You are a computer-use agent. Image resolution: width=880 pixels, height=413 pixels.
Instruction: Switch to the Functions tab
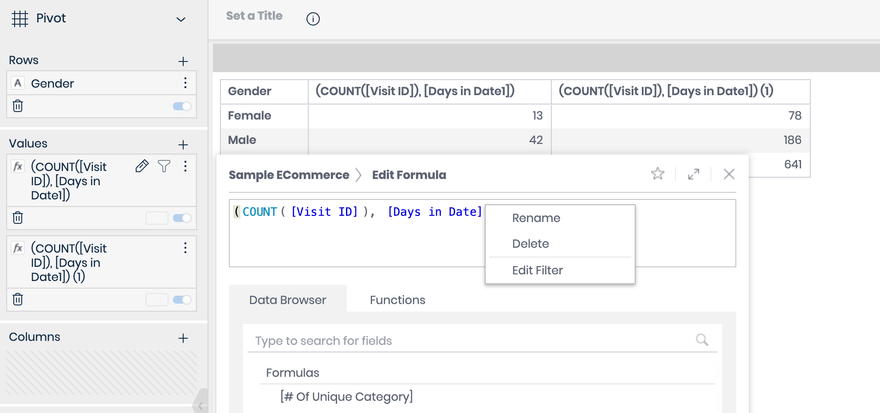coord(397,300)
